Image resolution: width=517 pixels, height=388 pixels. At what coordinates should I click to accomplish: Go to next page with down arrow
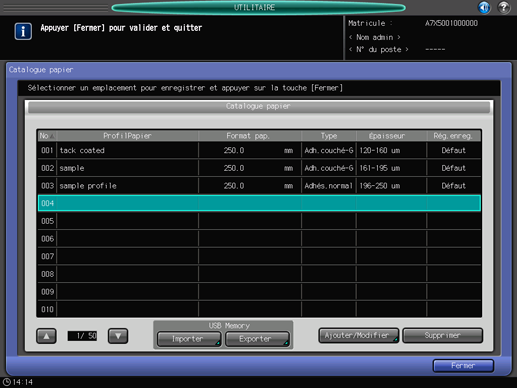pos(118,336)
